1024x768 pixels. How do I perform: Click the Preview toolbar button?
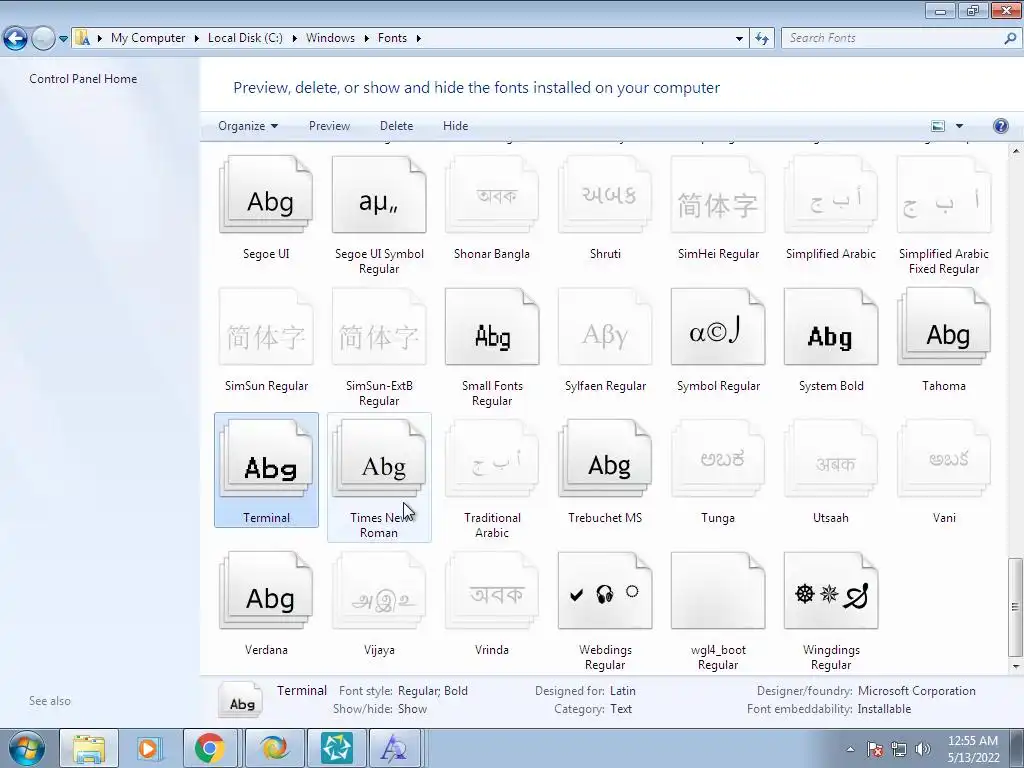(x=329, y=126)
